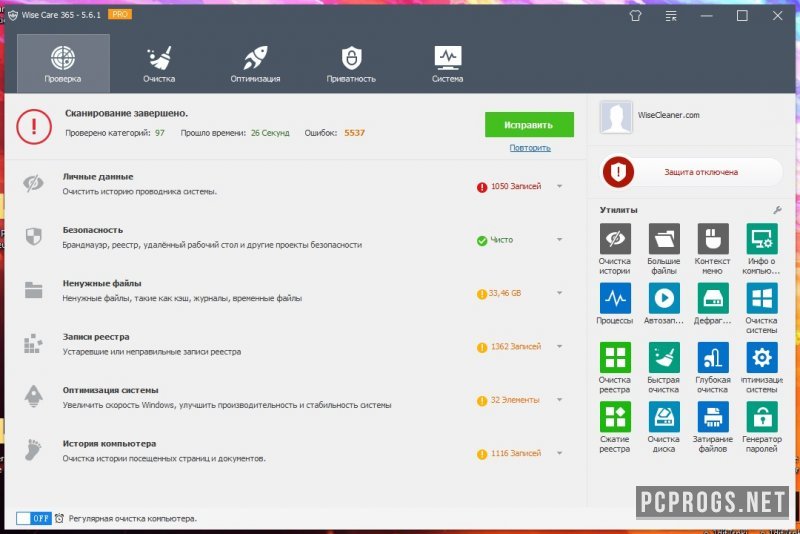Select the Ненужные файлы heading

click(x=102, y=284)
